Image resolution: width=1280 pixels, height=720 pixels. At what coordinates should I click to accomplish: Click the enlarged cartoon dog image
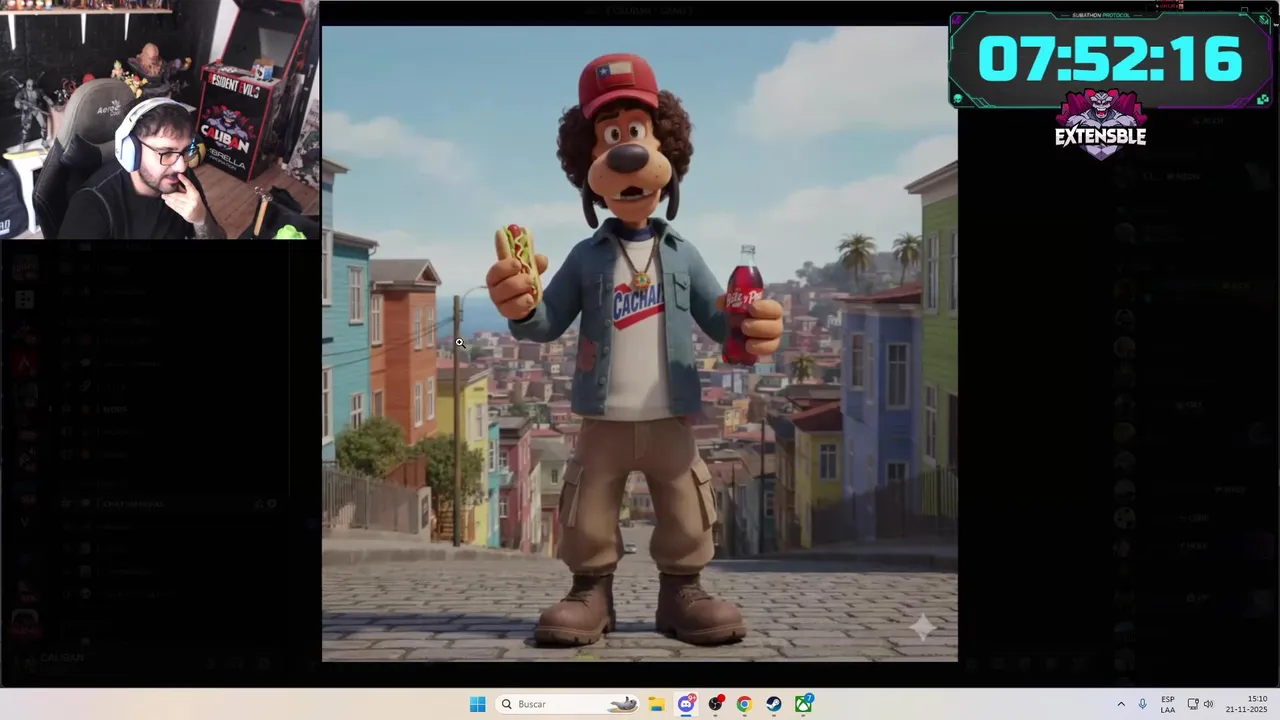coord(639,343)
